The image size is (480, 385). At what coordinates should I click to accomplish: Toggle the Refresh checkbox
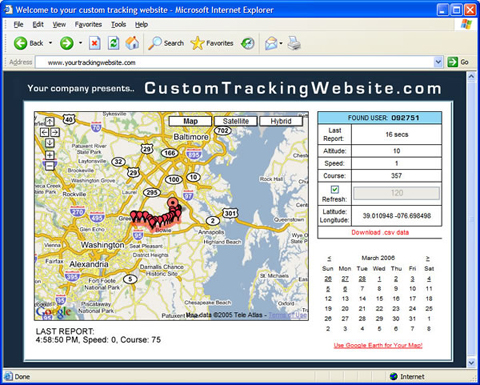pyautogui.click(x=335, y=189)
